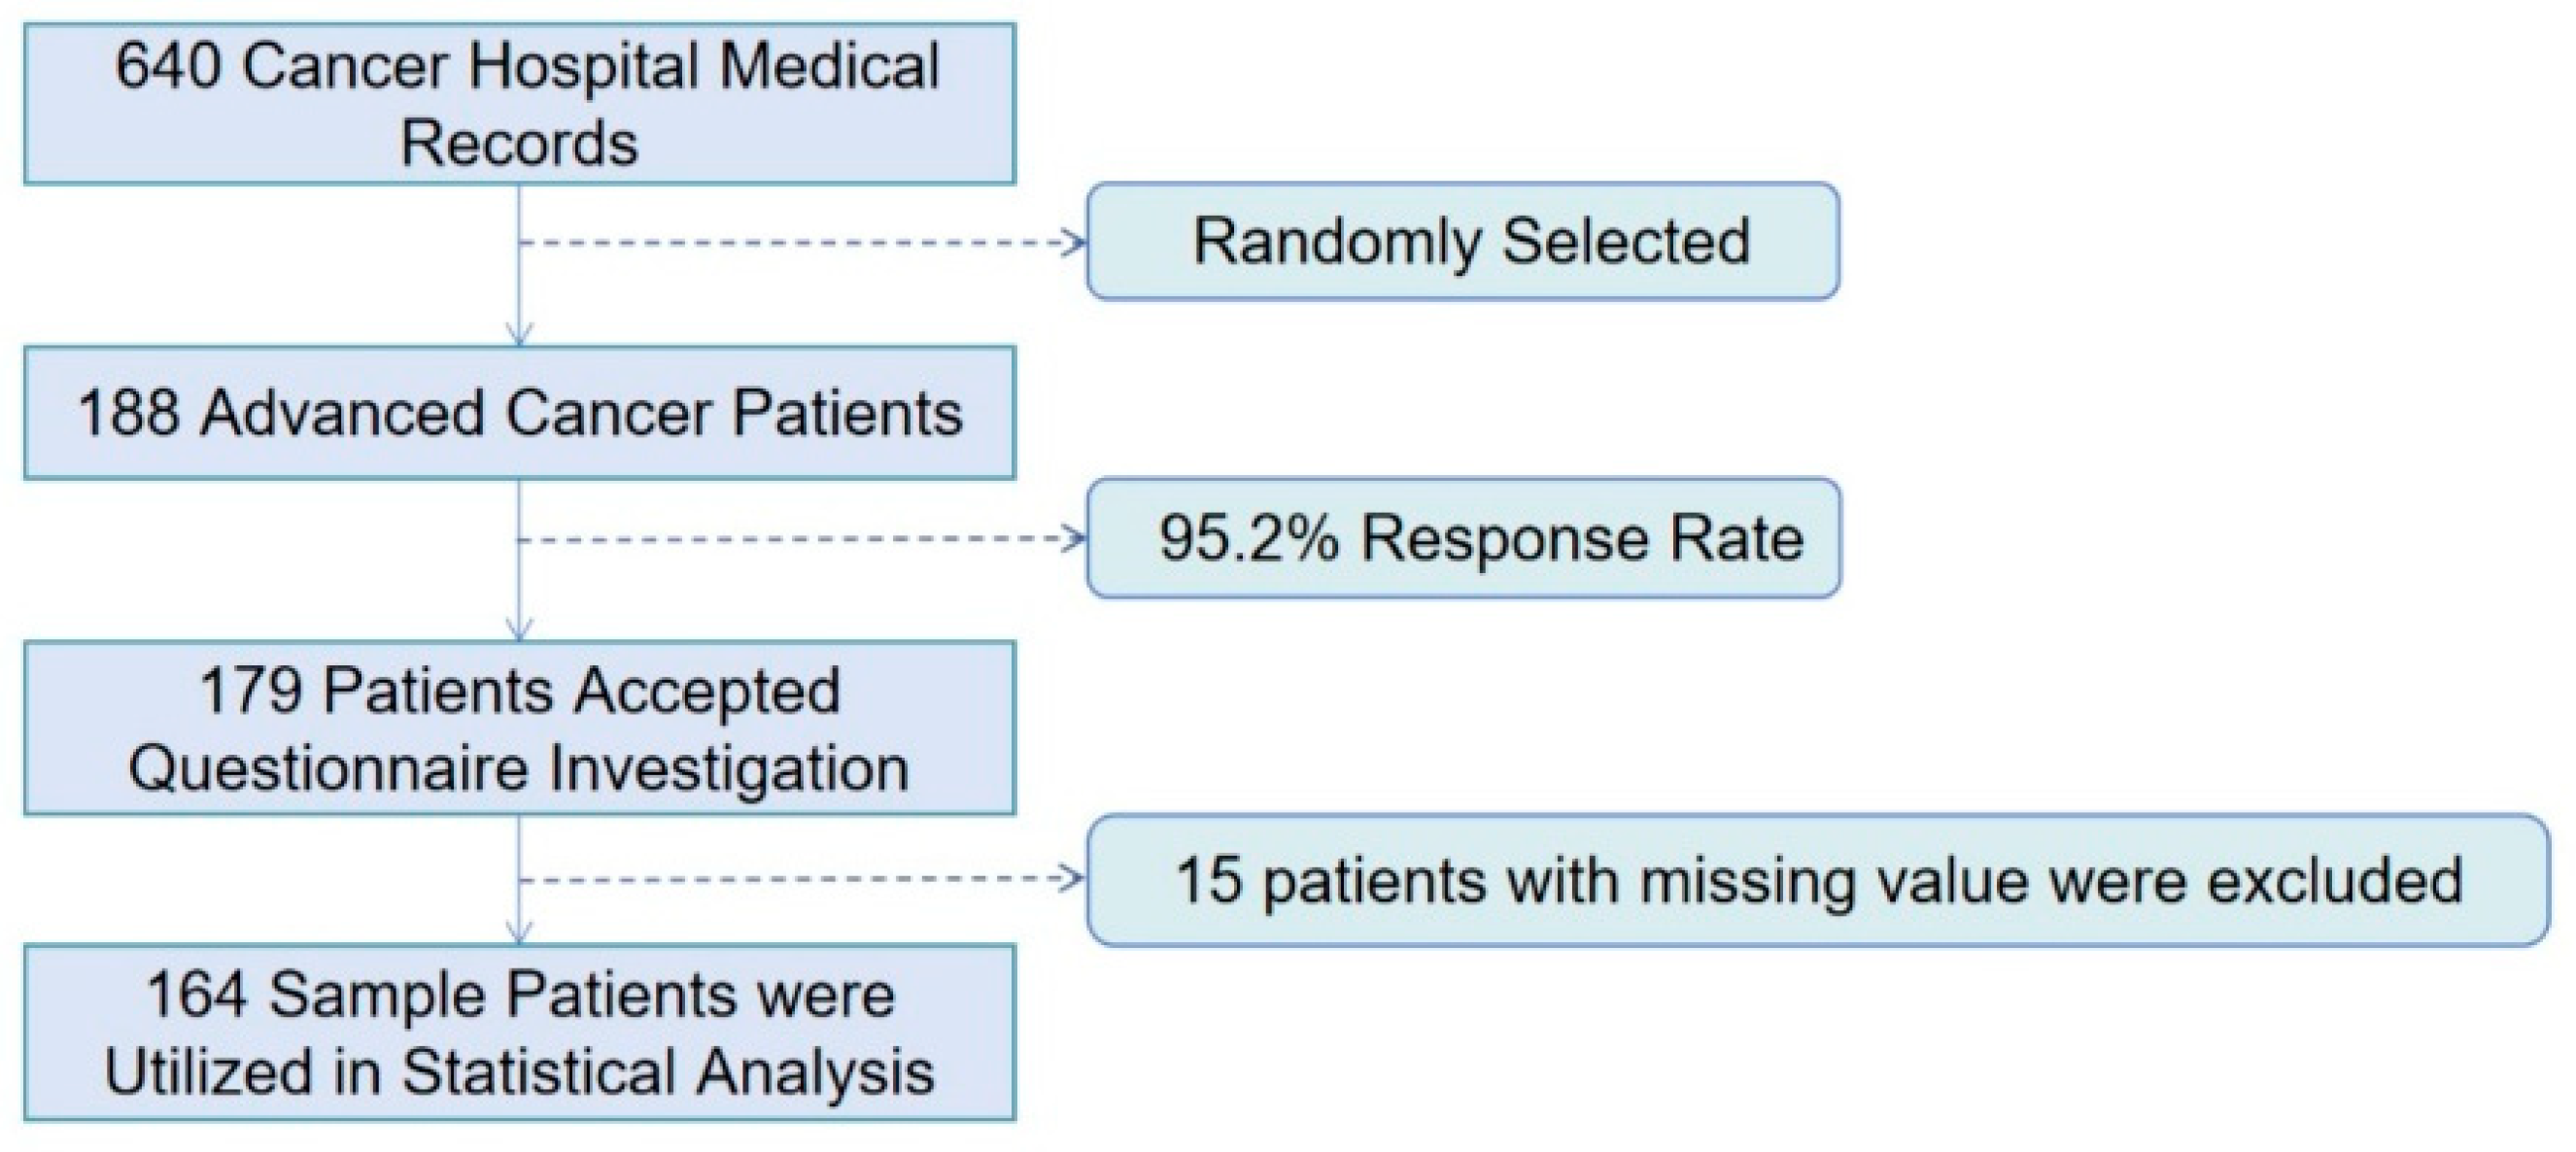Click the number "179" in the flowchart
The image size is (2576, 1152).
(x=251, y=690)
